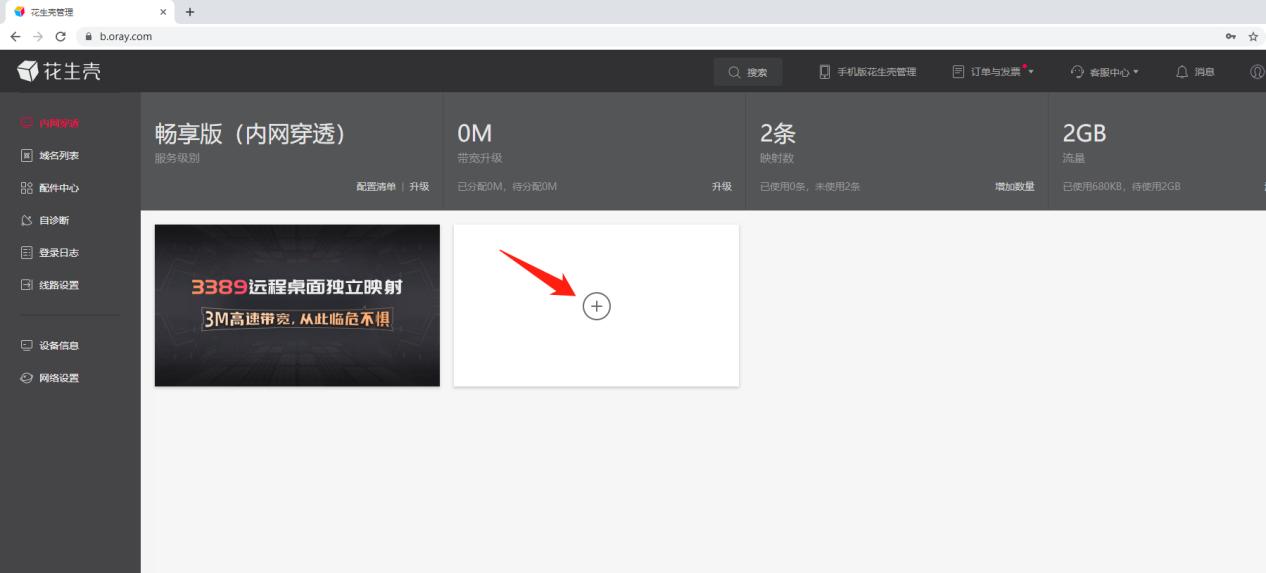This screenshot has height=573, width=1266.
Task: Click the 服务级别 label
Action: point(176,158)
